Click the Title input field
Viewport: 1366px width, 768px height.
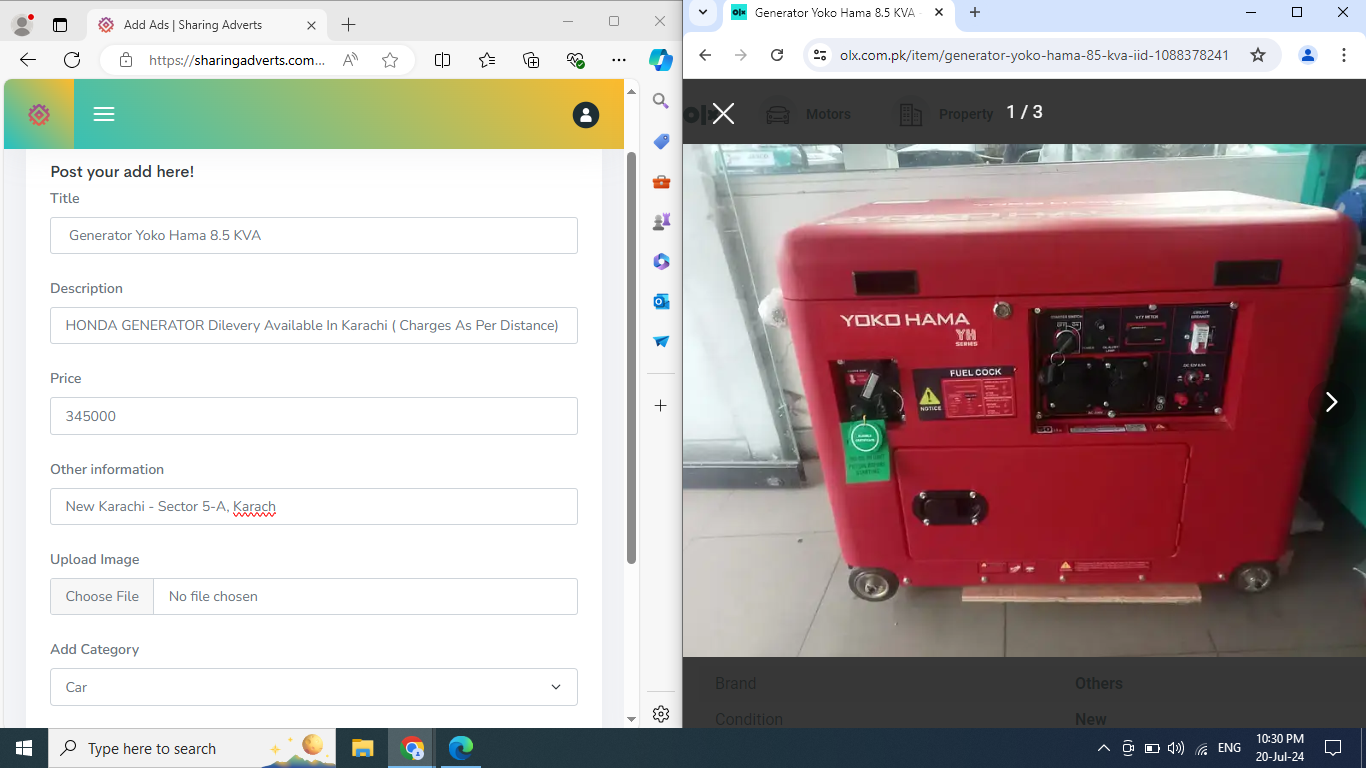[x=314, y=235]
